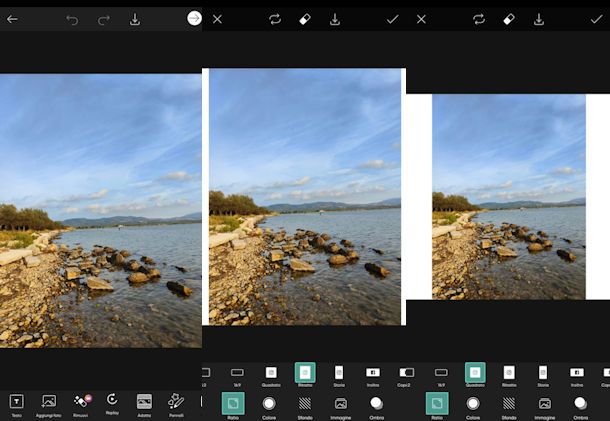The height and width of the screenshot is (421, 610).
Task: Choose the 16:9 ratio in the right screen
Action: [441, 375]
